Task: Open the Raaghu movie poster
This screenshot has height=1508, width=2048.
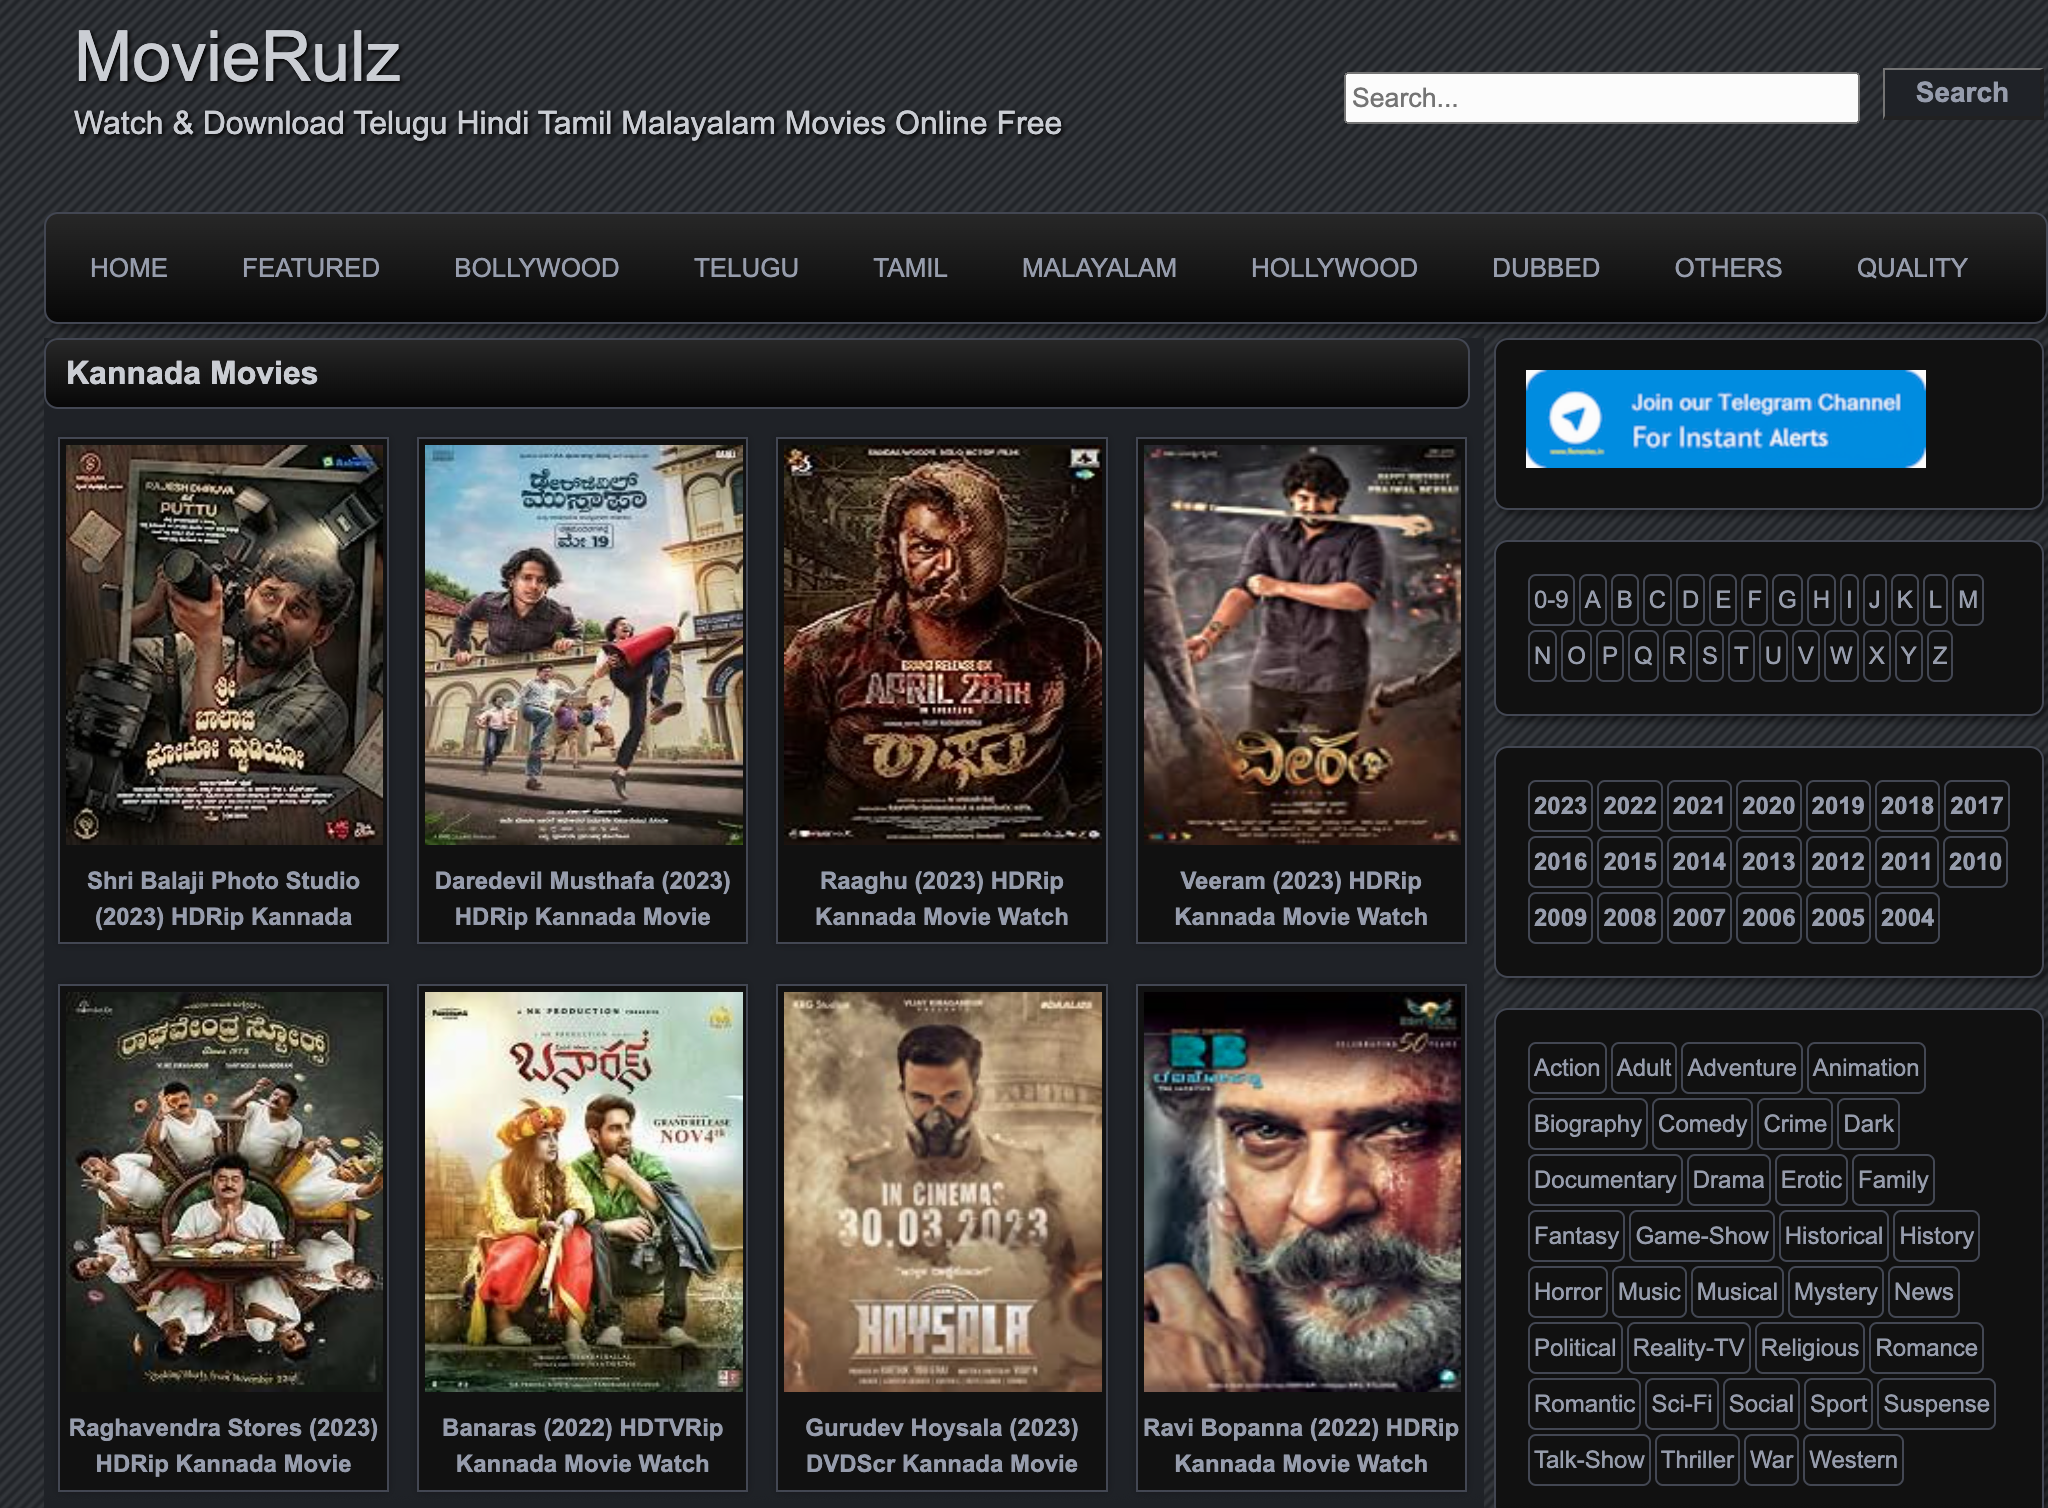Action: click(942, 645)
